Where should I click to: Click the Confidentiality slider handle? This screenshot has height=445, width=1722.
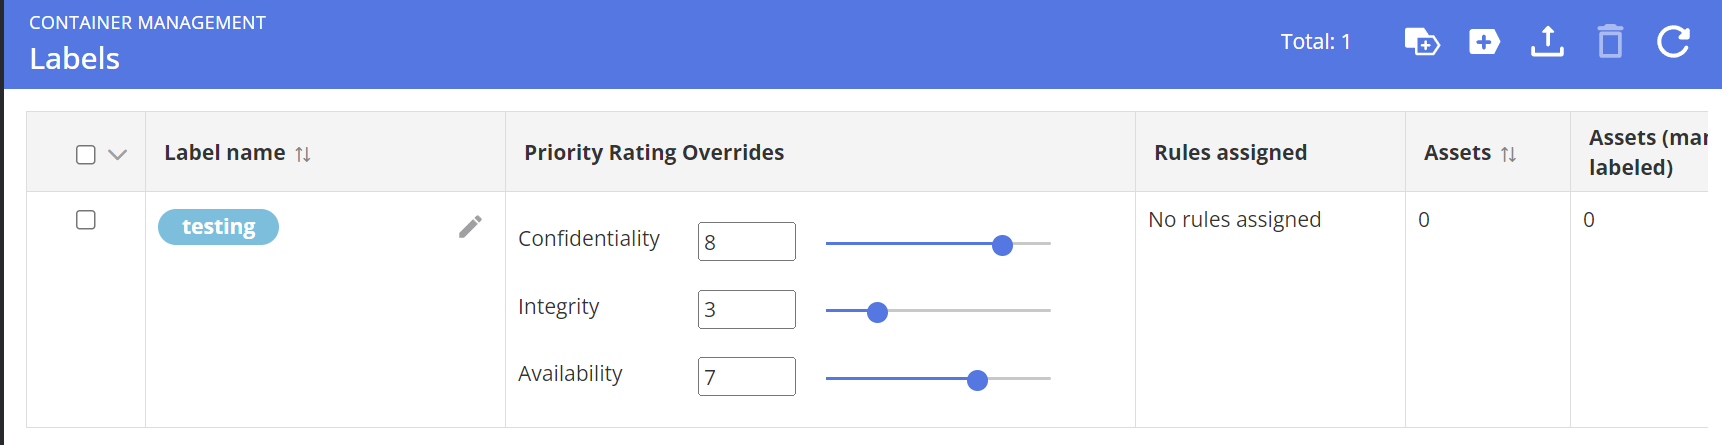click(1002, 245)
